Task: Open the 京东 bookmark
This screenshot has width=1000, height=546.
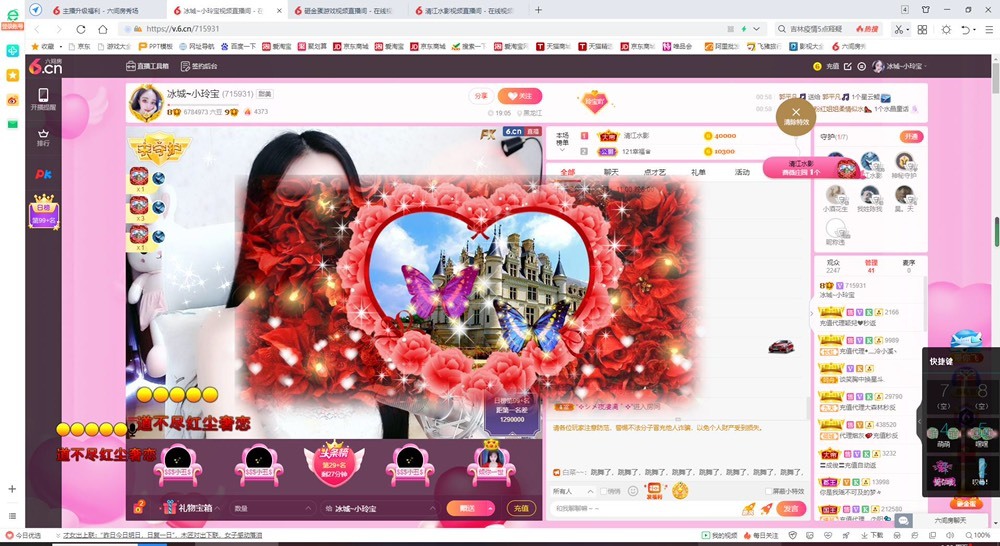Action: click(80, 47)
